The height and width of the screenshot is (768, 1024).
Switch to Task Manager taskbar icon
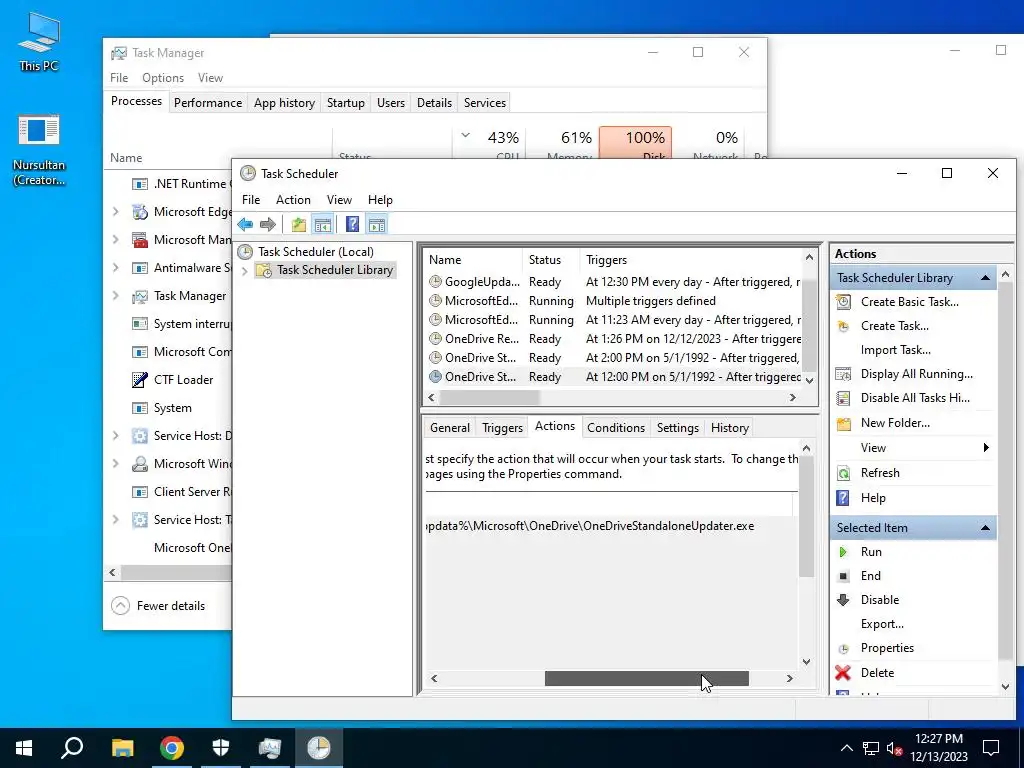coord(270,748)
